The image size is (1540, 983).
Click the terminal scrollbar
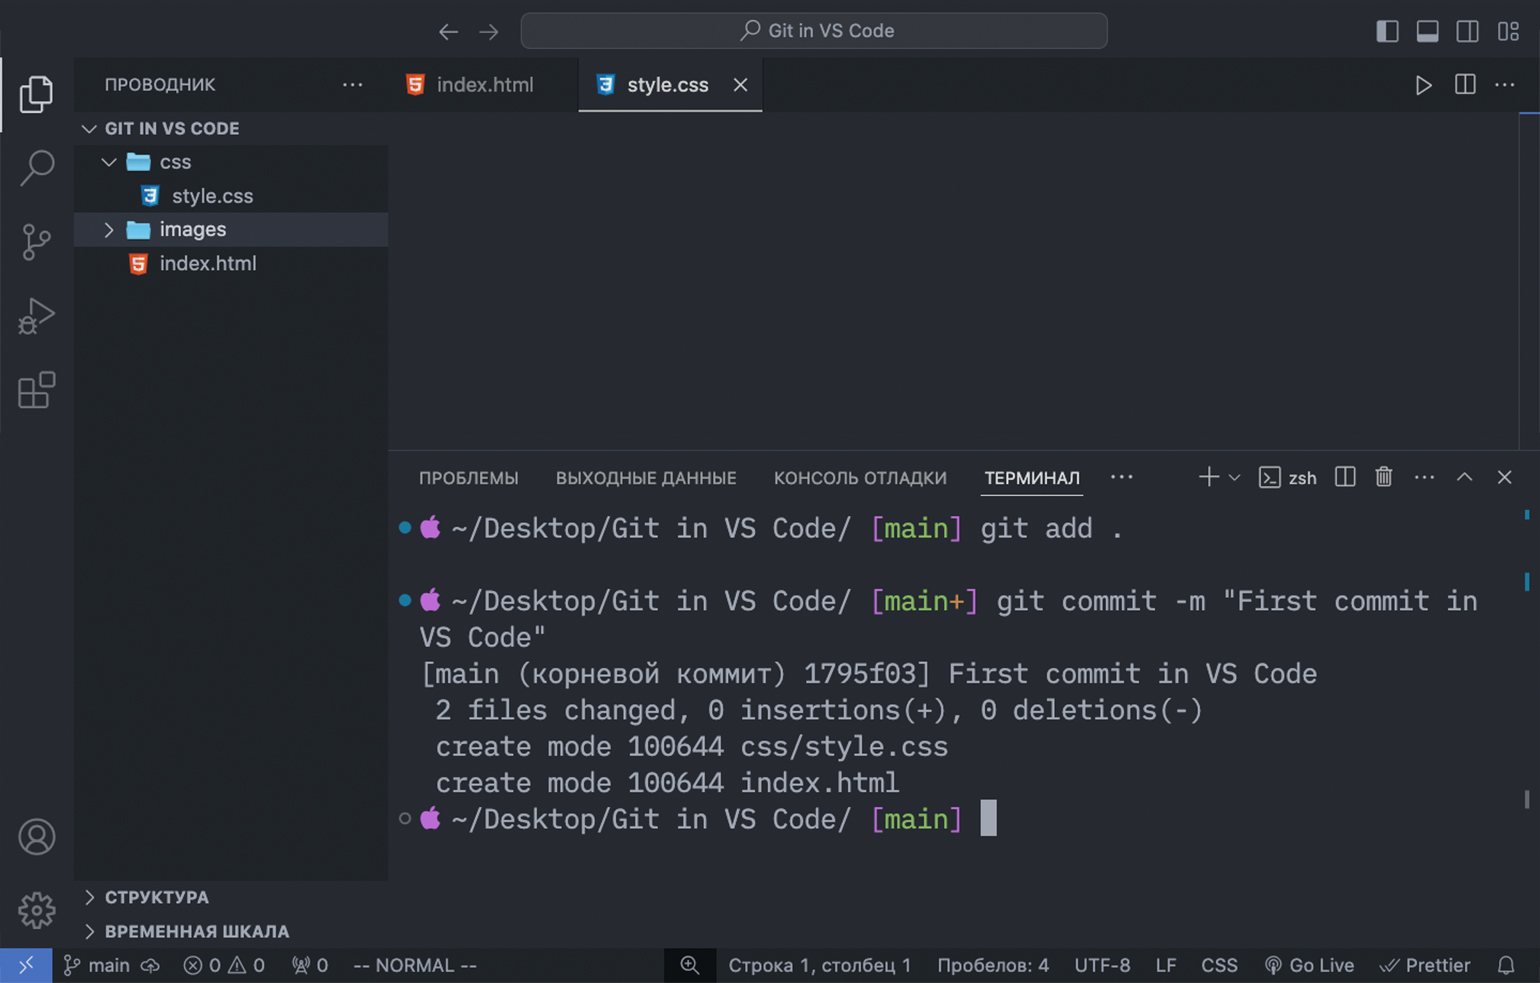[x=1526, y=799]
